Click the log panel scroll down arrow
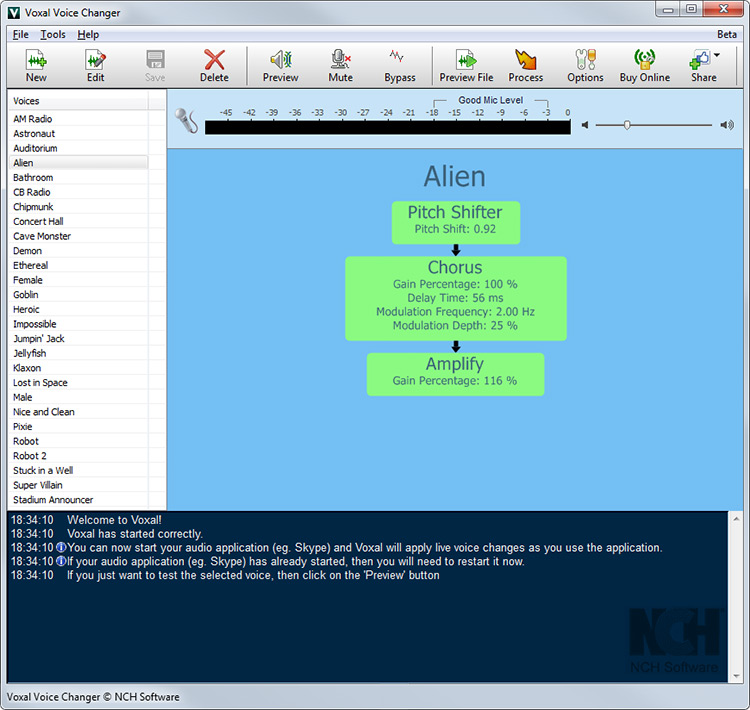The image size is (750, 710). [x=736, y=676]
